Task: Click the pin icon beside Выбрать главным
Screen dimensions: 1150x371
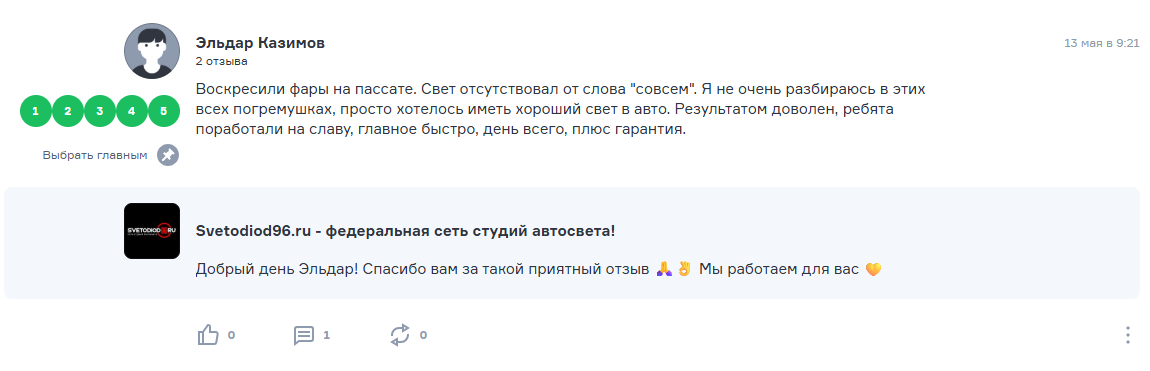Action: pos(168,155)
